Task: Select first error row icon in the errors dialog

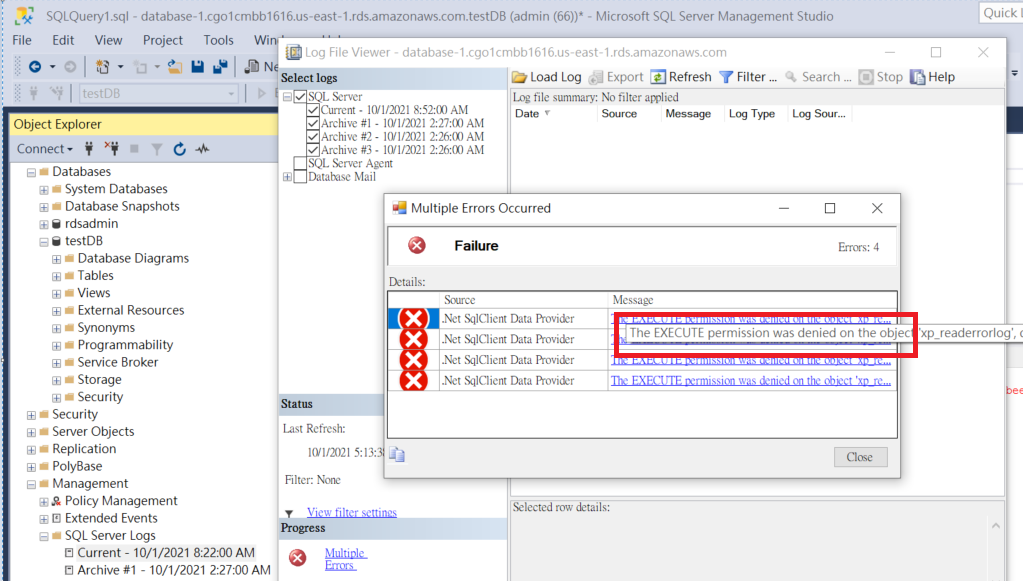Action: 413,319
